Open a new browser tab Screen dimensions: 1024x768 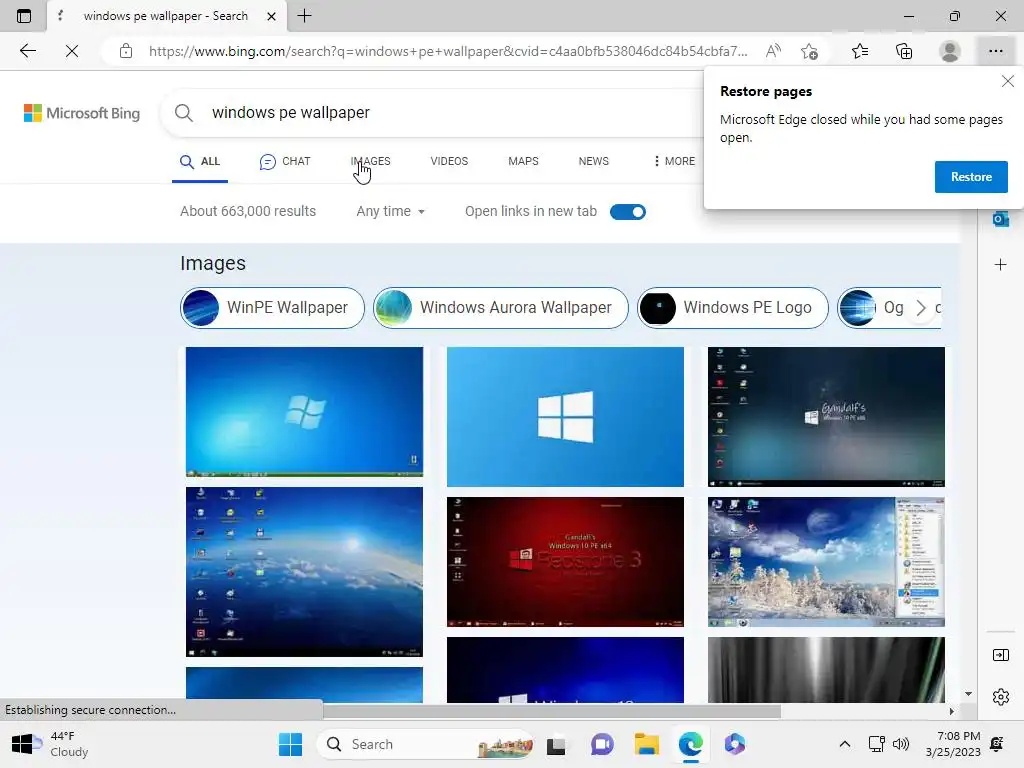(x=304, y=16)
